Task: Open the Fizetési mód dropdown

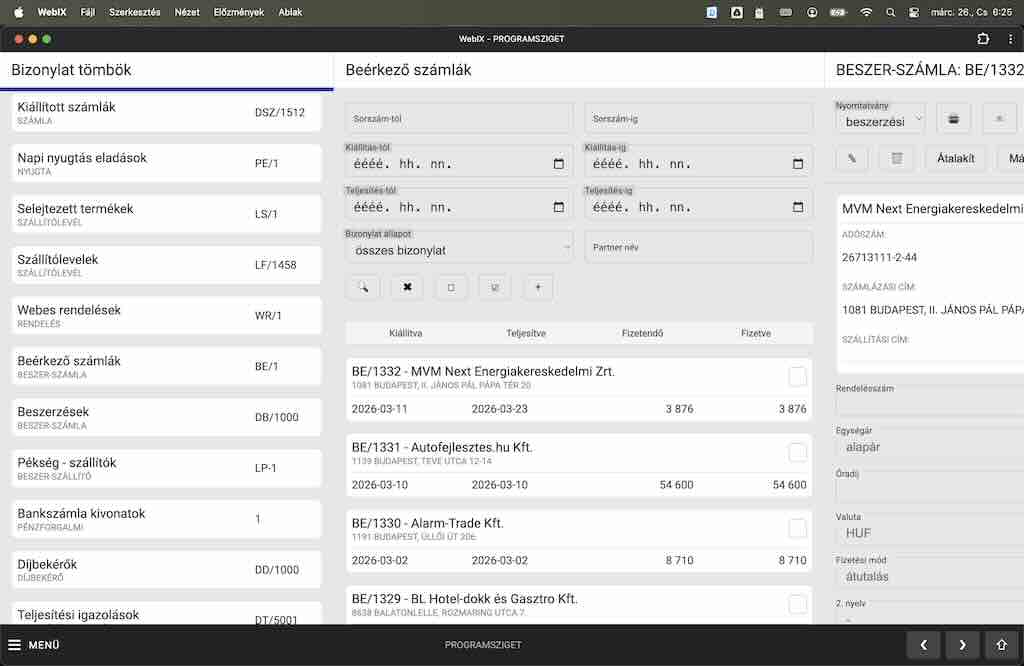Action: [930, 576]
